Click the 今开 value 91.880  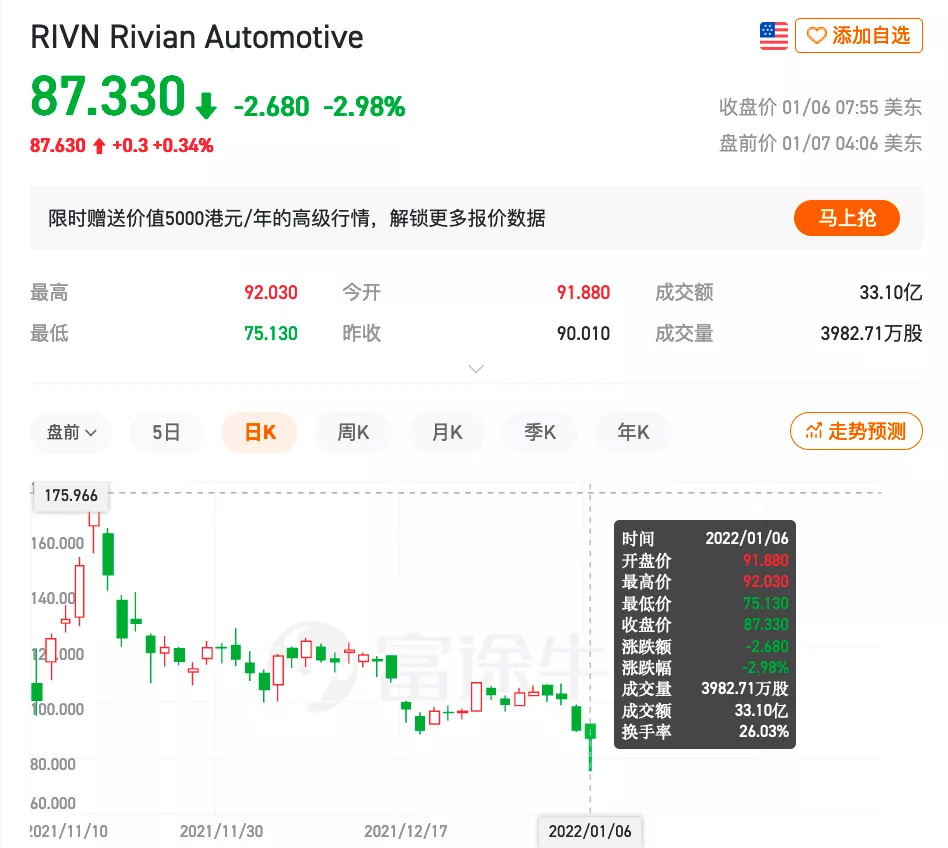pyautogui.click(x=583, y=293)
